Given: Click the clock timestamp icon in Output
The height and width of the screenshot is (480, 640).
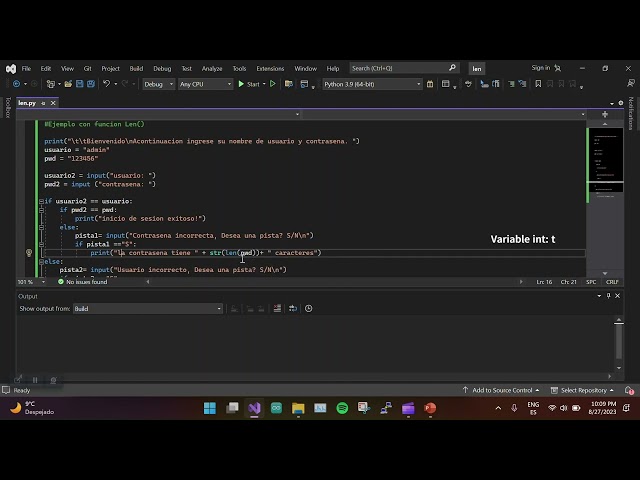Looking at the screenshot, I should tap(309, 309).
